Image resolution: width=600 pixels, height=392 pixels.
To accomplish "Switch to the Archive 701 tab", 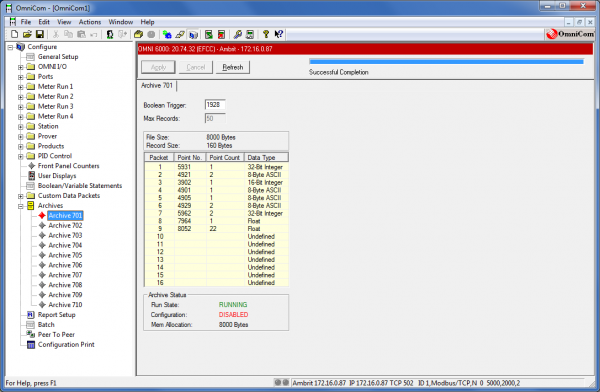I will click(157, 85).
